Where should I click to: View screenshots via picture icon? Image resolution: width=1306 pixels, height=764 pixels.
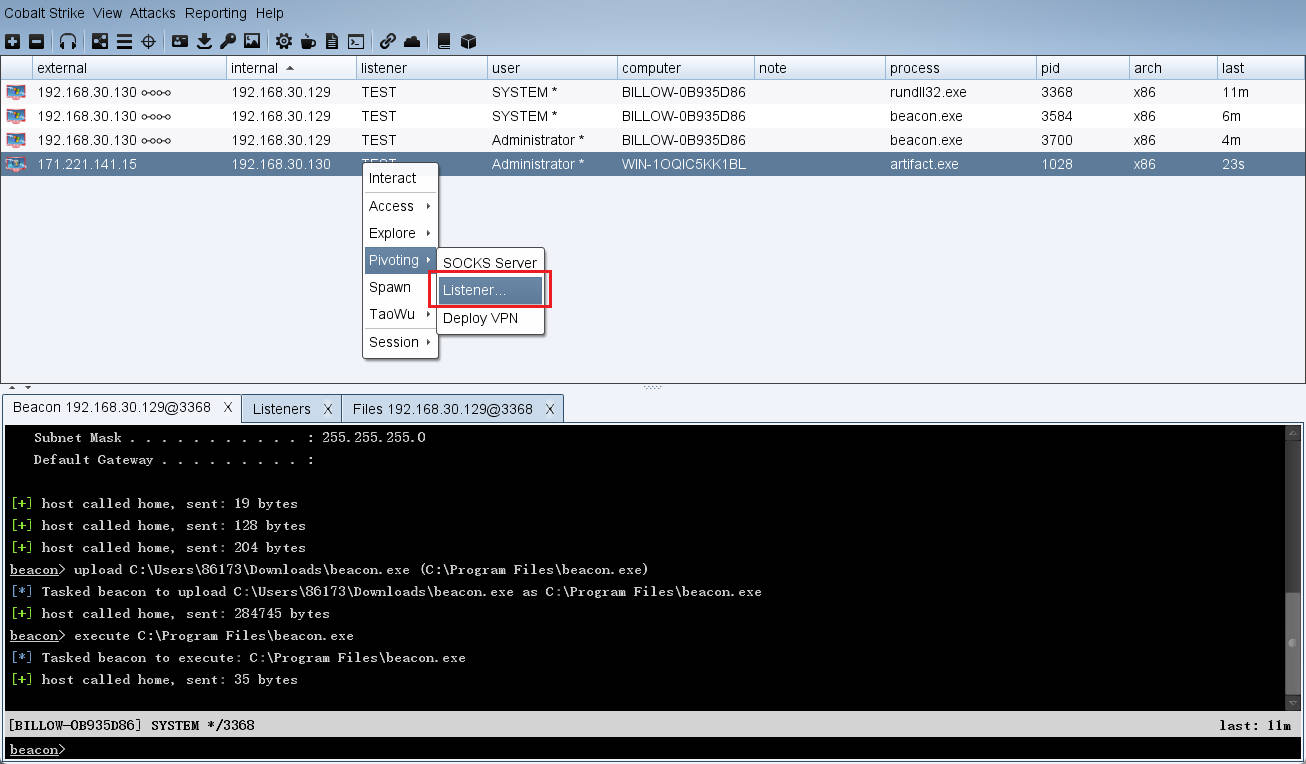click(252, 41)
